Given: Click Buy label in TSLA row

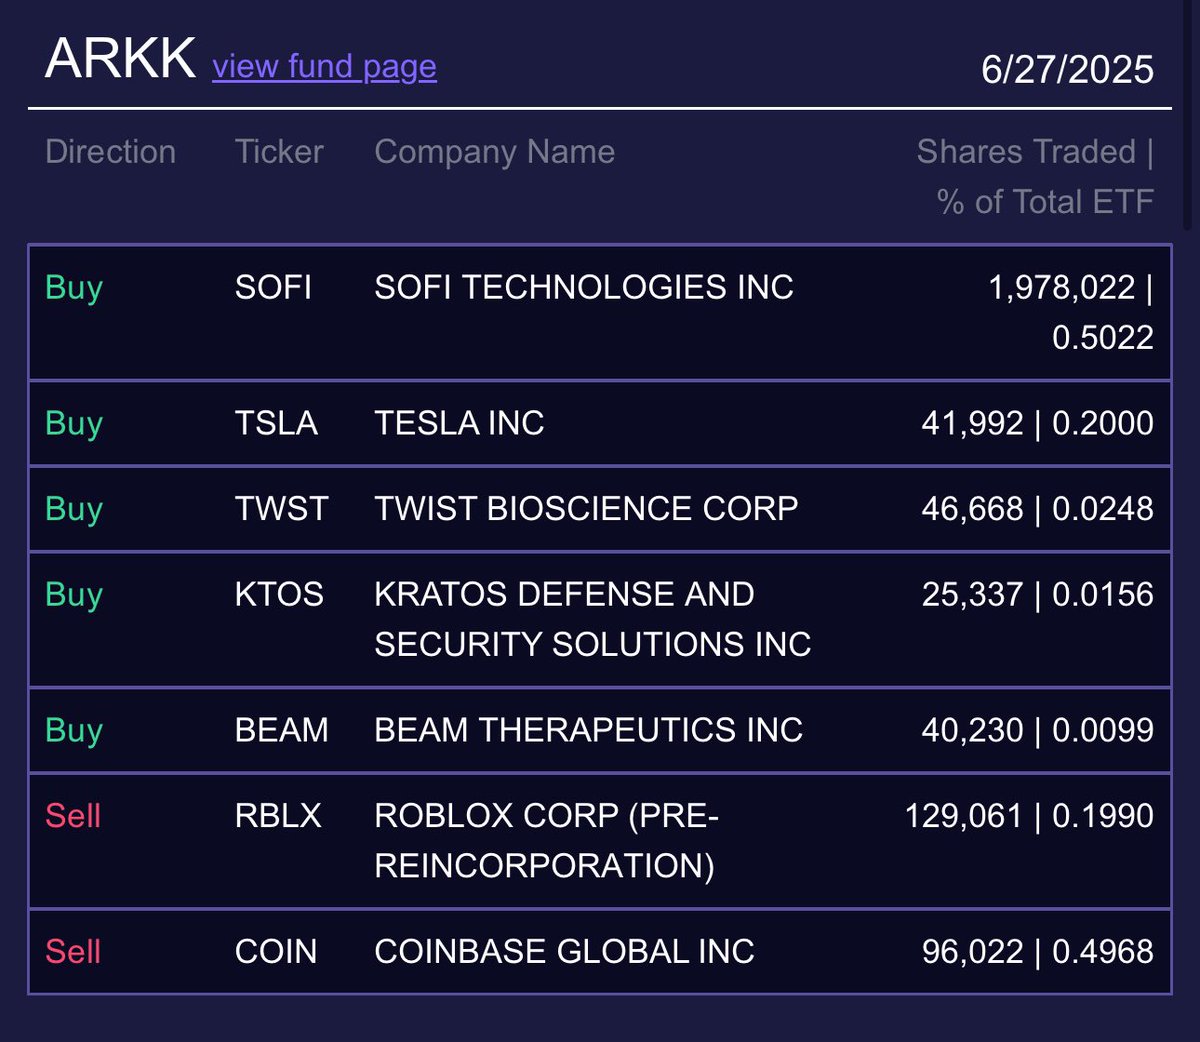Looking at the screenshot, I should pyautogui.click(x=74, y=425).
